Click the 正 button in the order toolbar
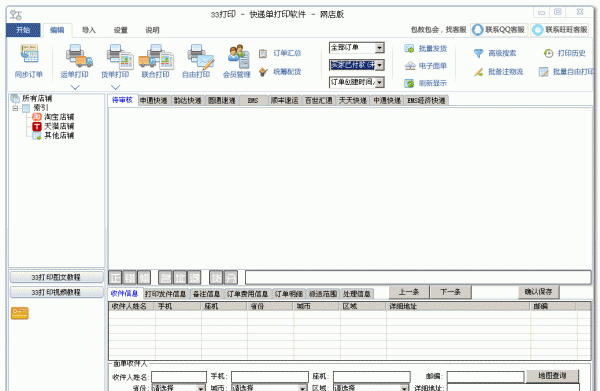Image resolution: width=600 pixels, height=391 pixels. click(x=116, y=277)
